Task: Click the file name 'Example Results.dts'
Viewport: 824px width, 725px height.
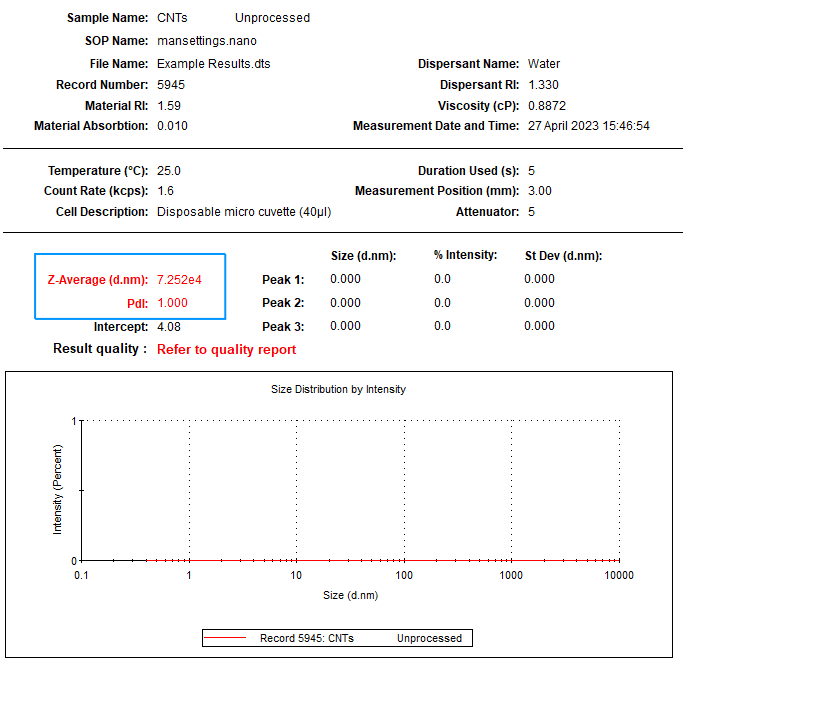Action: (x=214, y=64)
